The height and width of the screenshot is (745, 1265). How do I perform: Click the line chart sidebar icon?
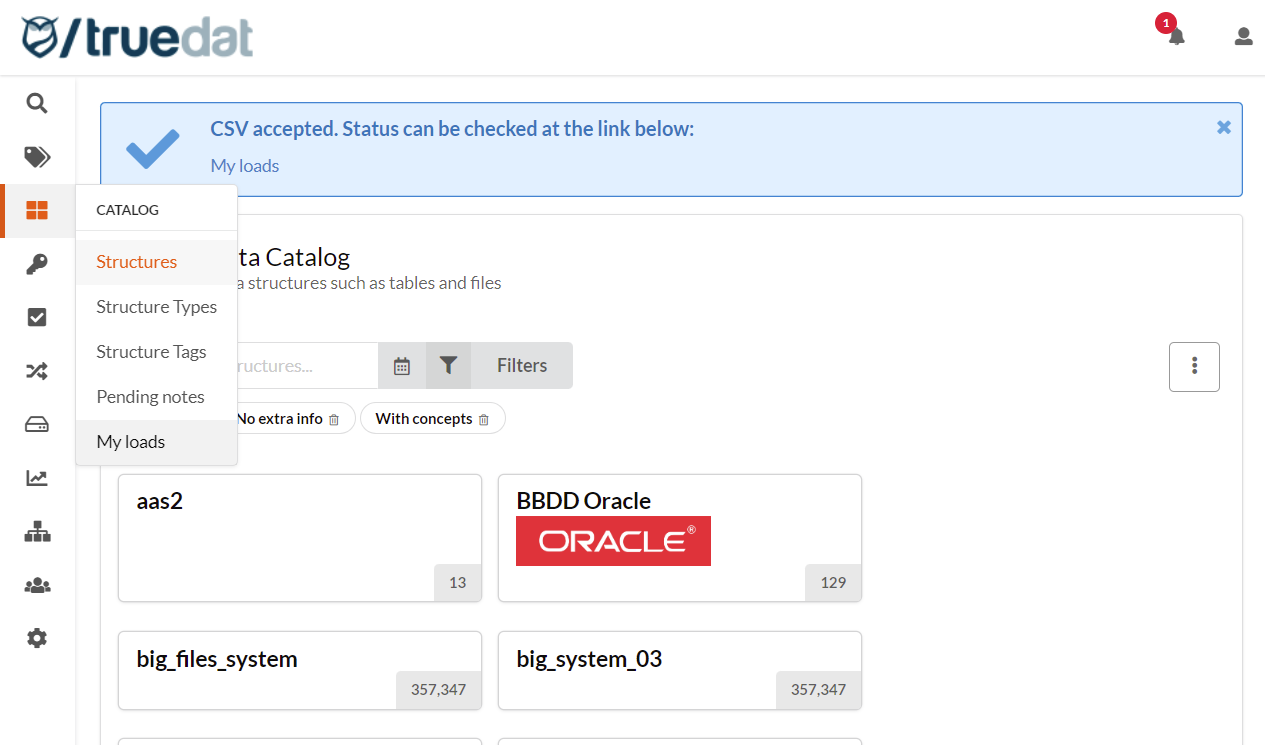point(37,478)
